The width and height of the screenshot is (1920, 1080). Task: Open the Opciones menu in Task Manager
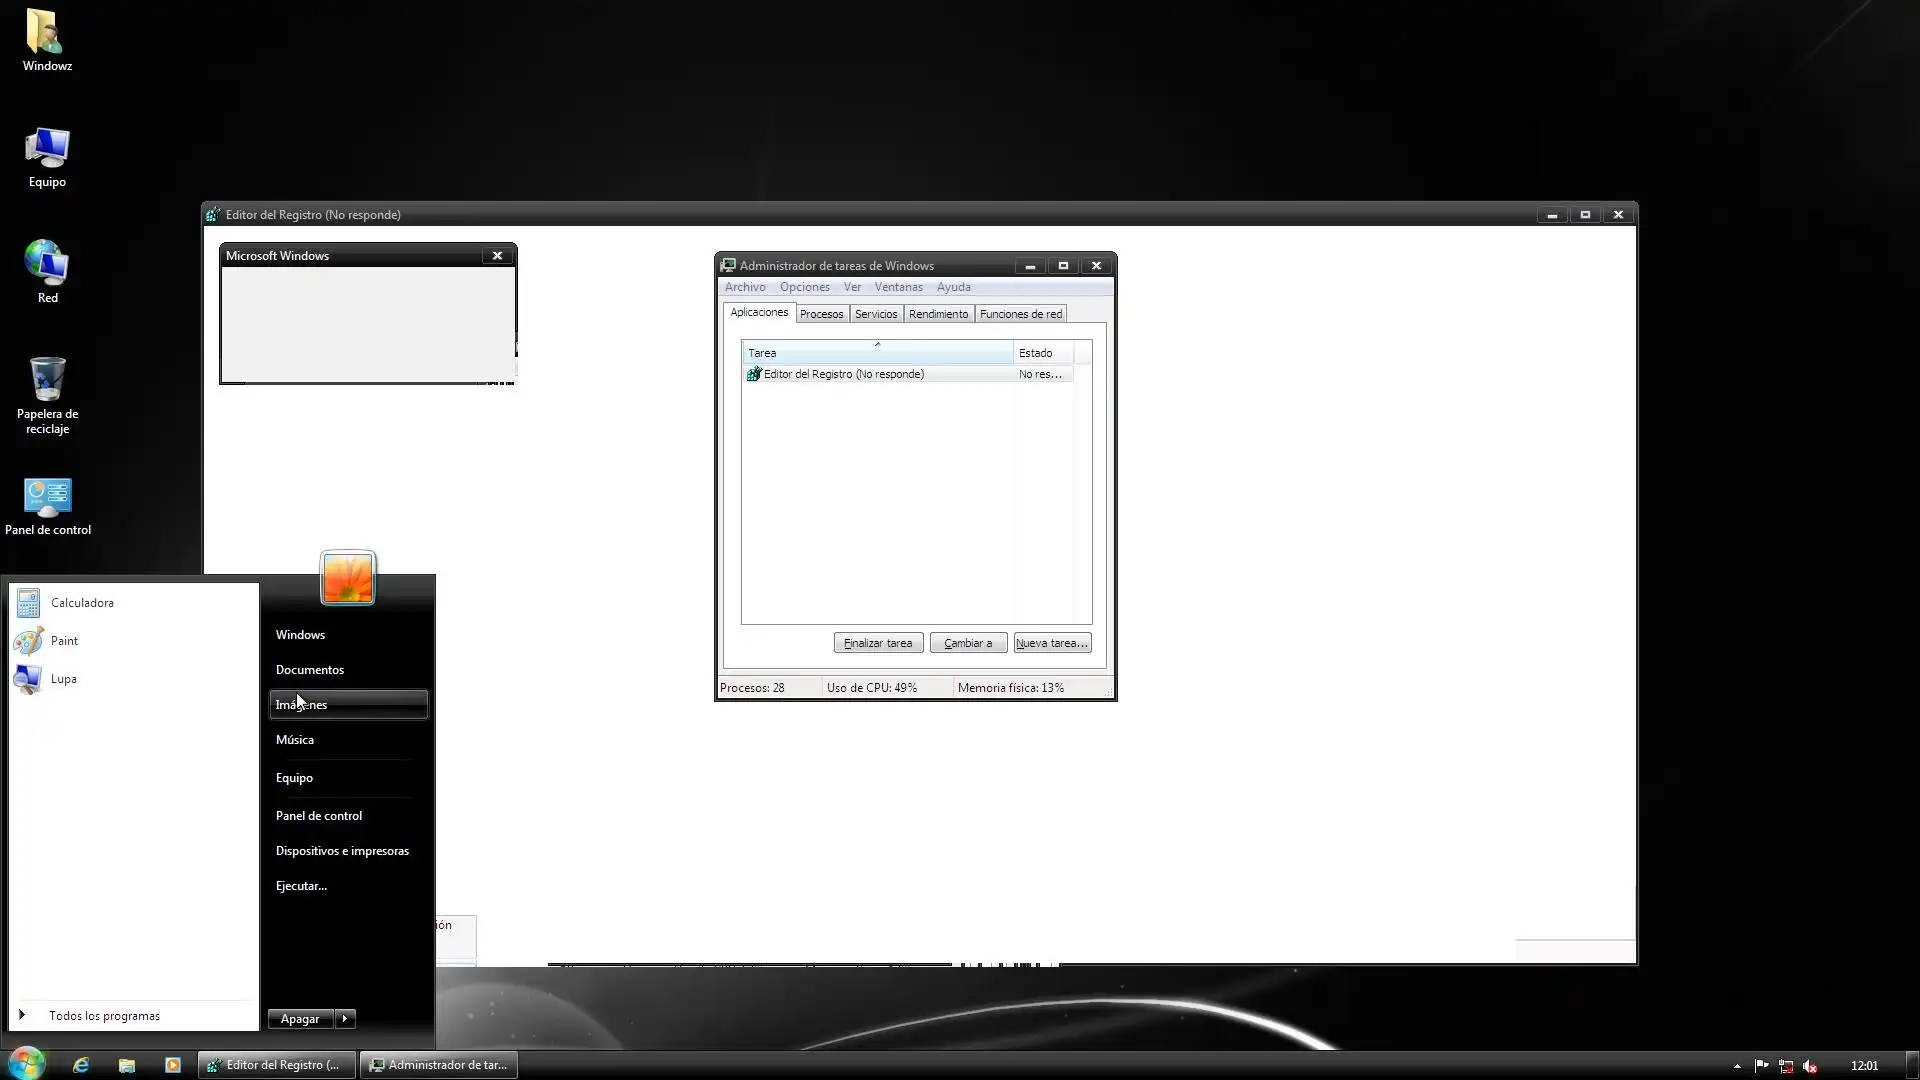[x=804, y=287]
